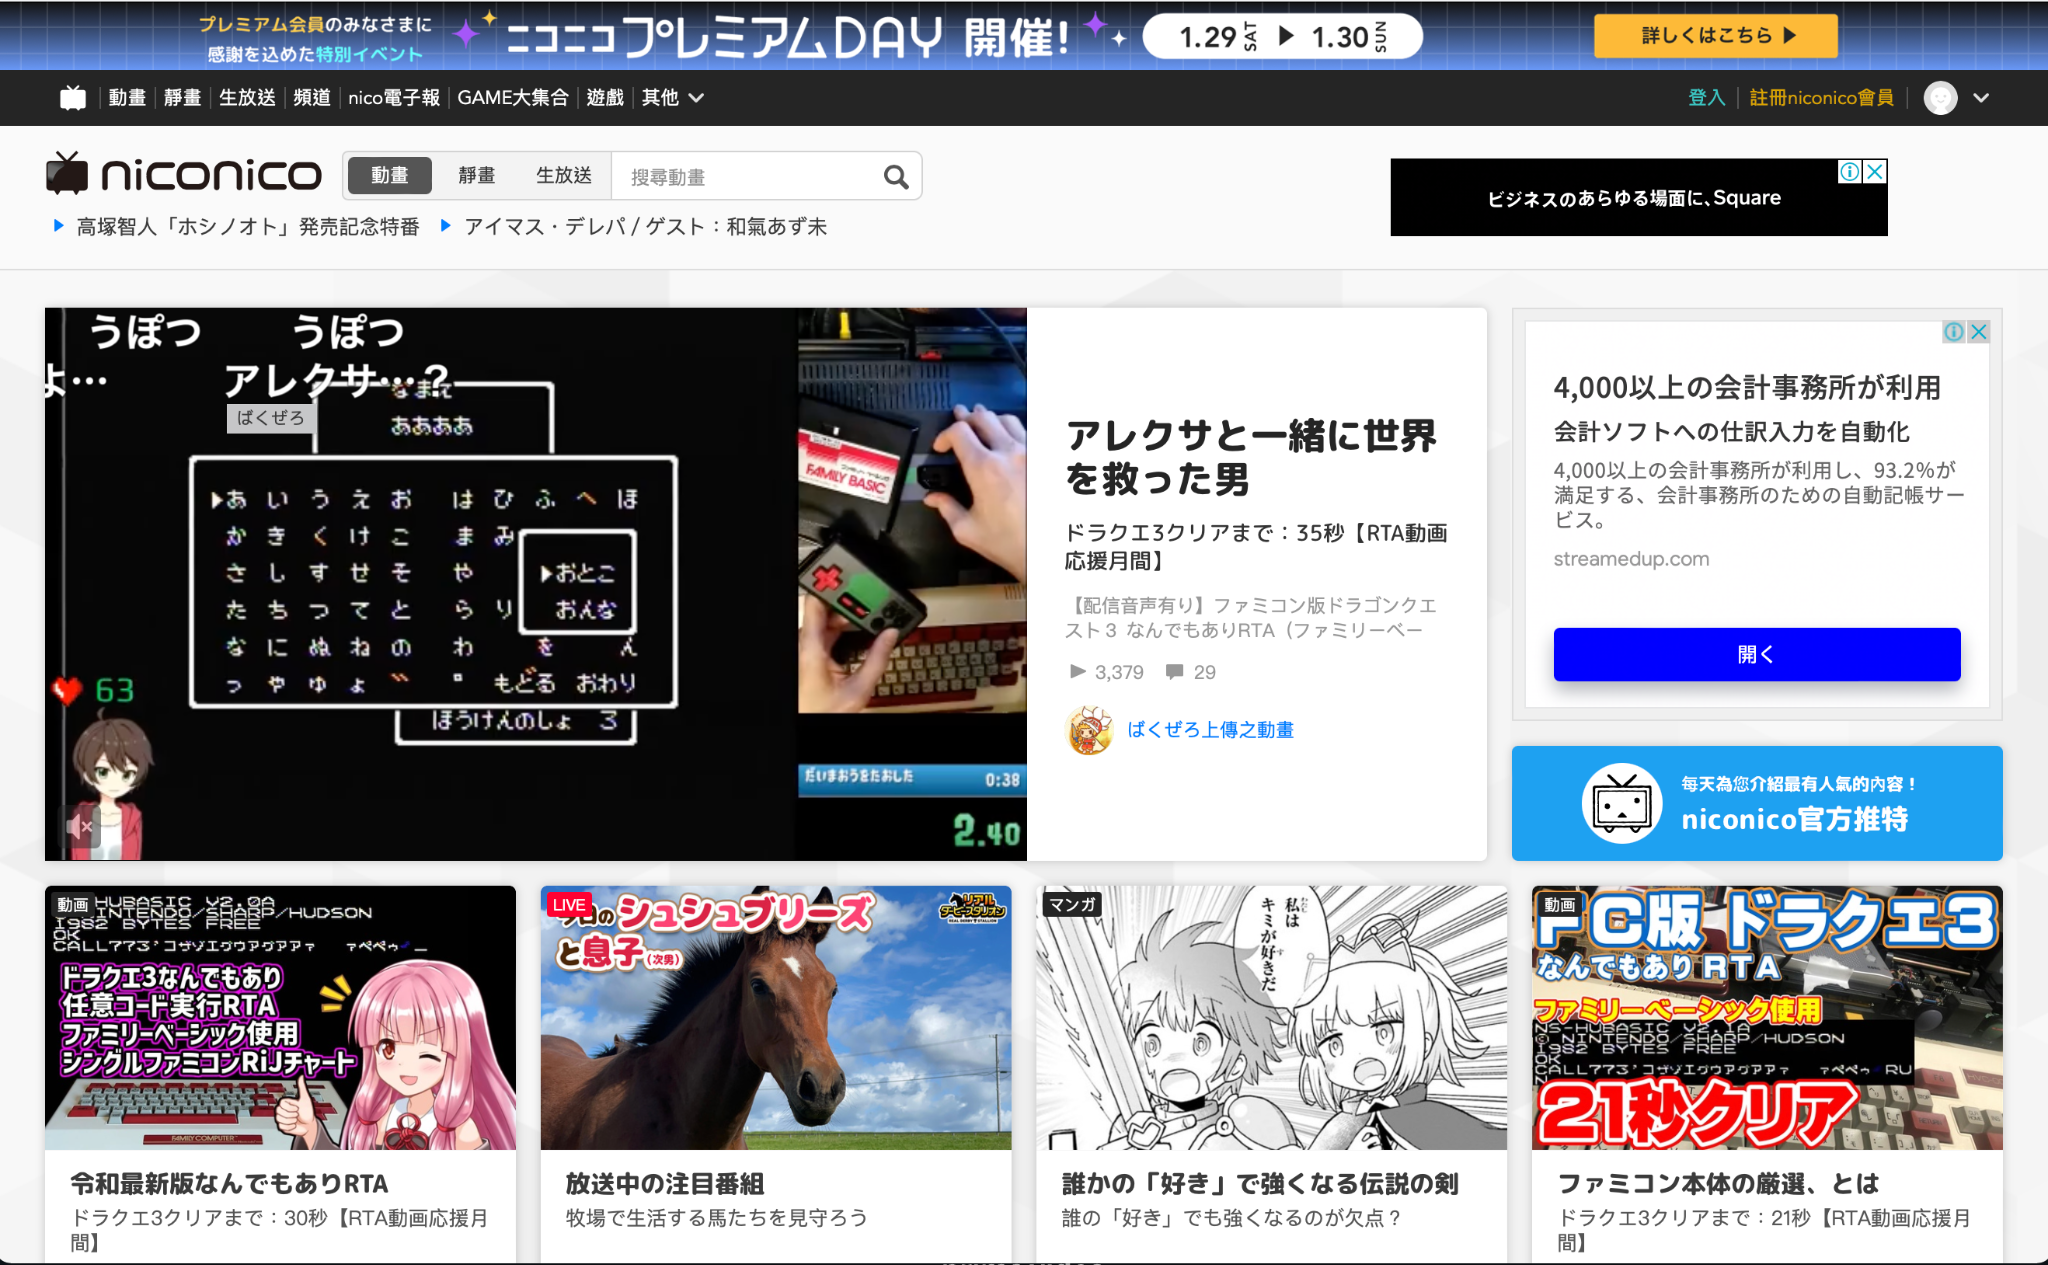The width and height of the screenshot is (2048, 1265).
Task: Select the 生放送 search mode
Action: [563, 176]
